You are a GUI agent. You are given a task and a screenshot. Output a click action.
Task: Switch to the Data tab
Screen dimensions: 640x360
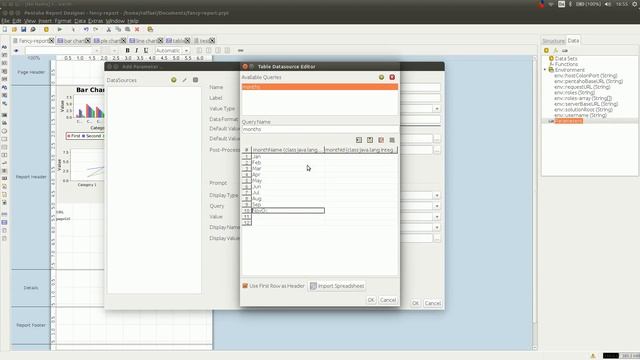click(573, 40)
